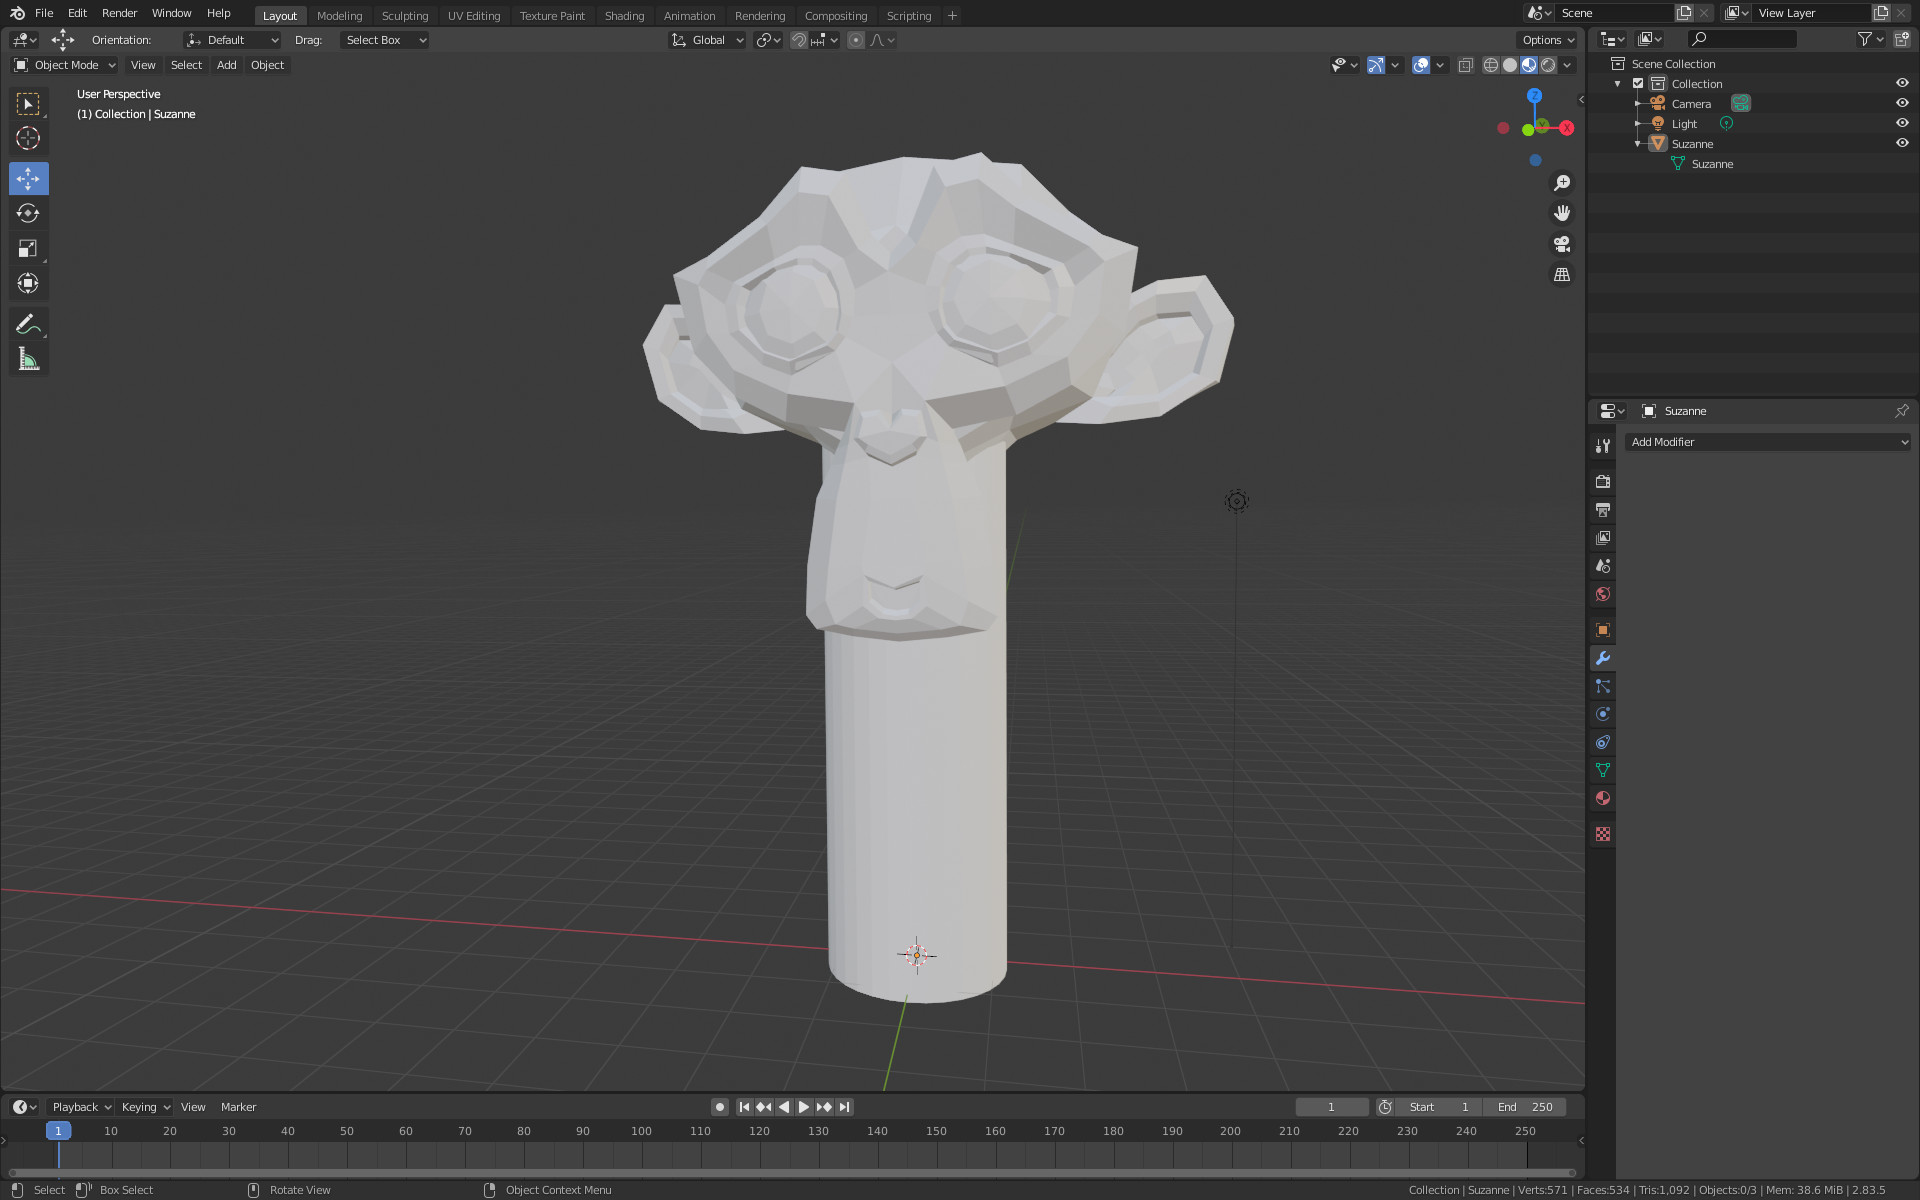
Task: Play animation forward
Action: [803, 1107]
